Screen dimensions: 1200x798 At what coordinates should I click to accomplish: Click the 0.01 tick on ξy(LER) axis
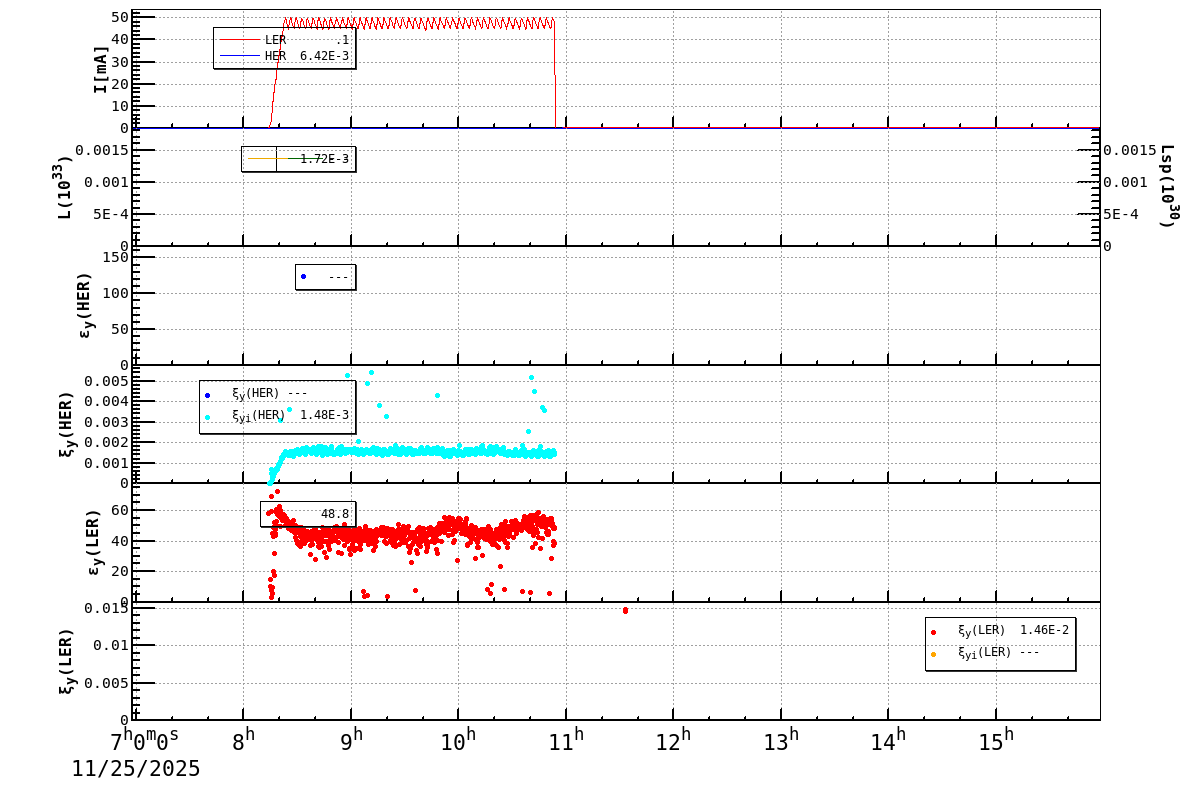(x=111, y=645)
